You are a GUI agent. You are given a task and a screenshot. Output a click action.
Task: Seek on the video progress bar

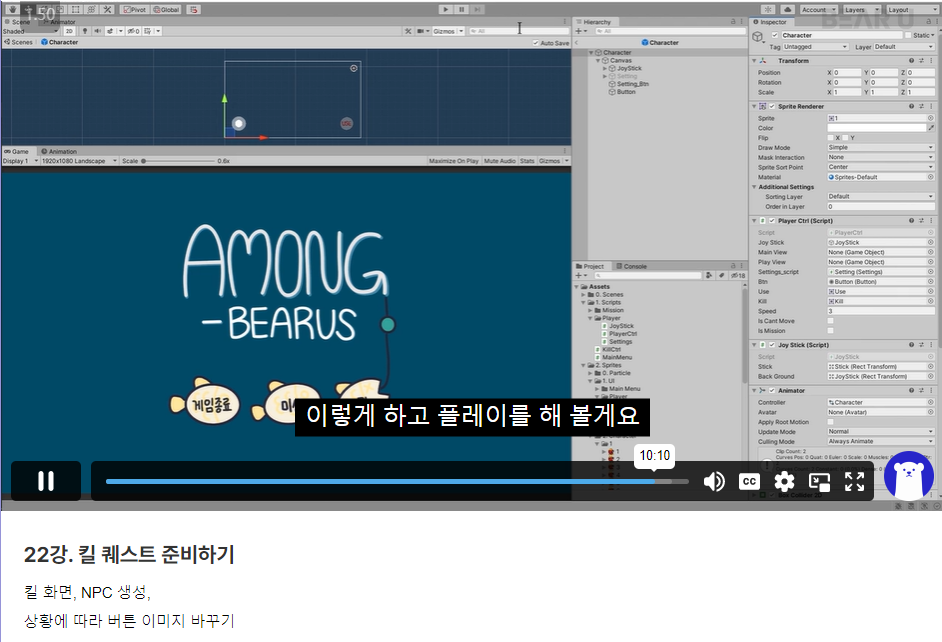coord(397,482)
